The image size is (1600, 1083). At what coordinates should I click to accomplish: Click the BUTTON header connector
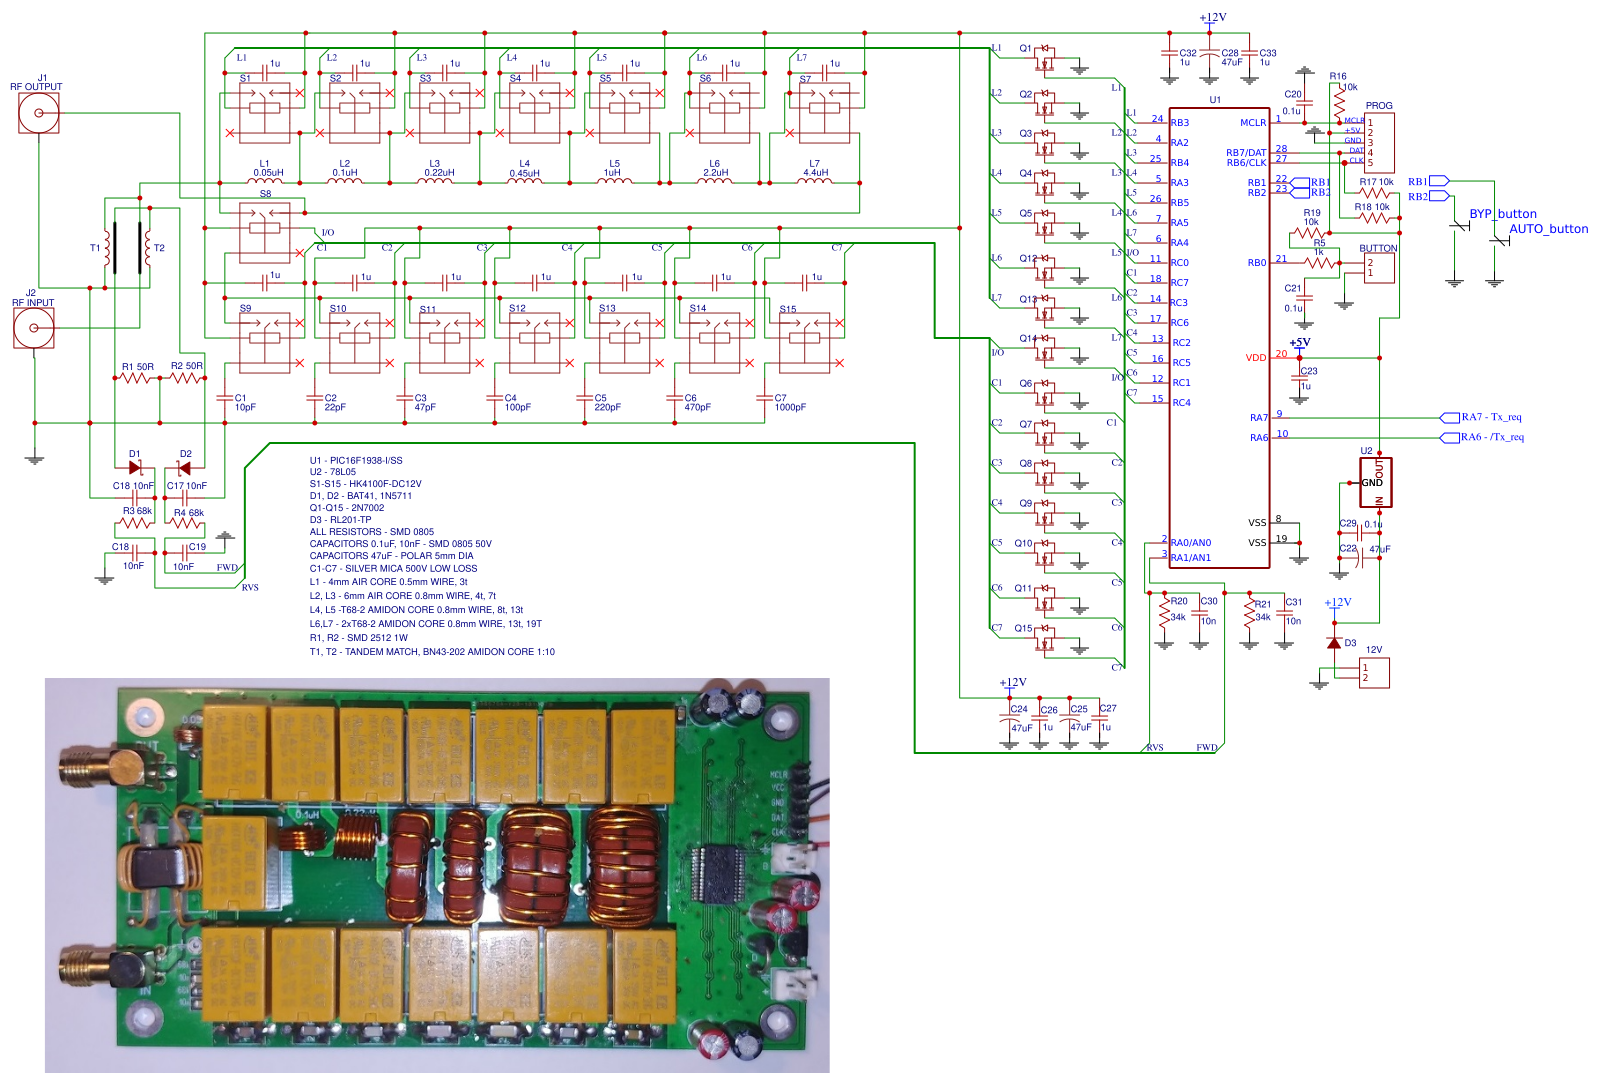(x=1379, y=267)
